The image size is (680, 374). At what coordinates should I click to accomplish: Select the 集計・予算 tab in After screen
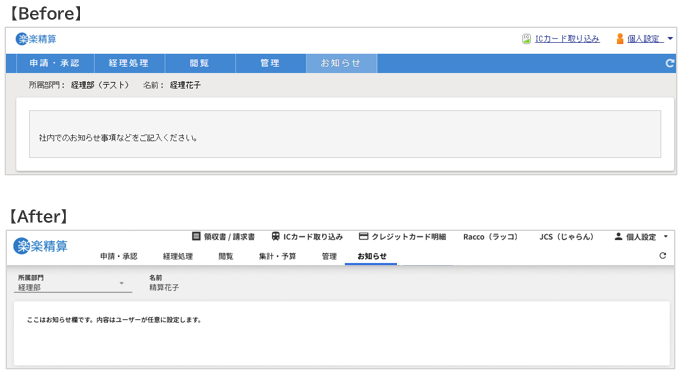(x=278, y=256)
